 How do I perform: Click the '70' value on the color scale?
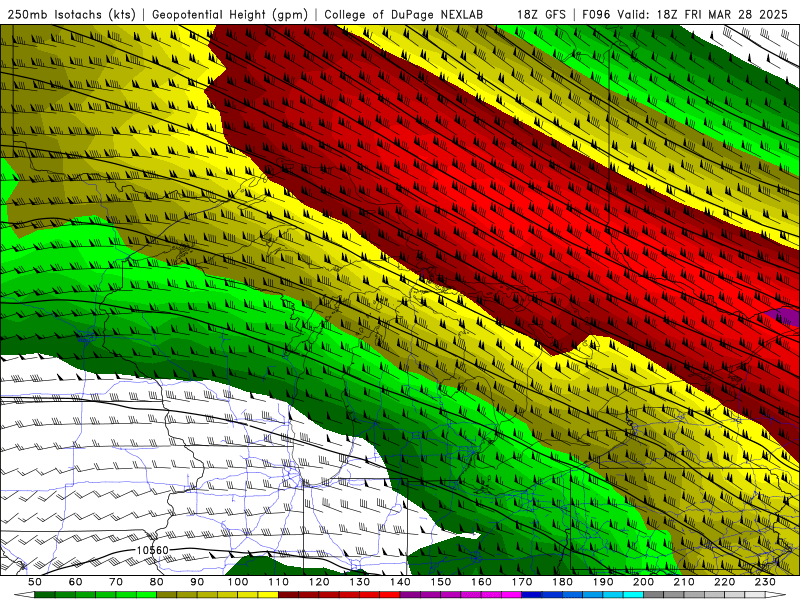pyautogui.click(x=116, y=582)
